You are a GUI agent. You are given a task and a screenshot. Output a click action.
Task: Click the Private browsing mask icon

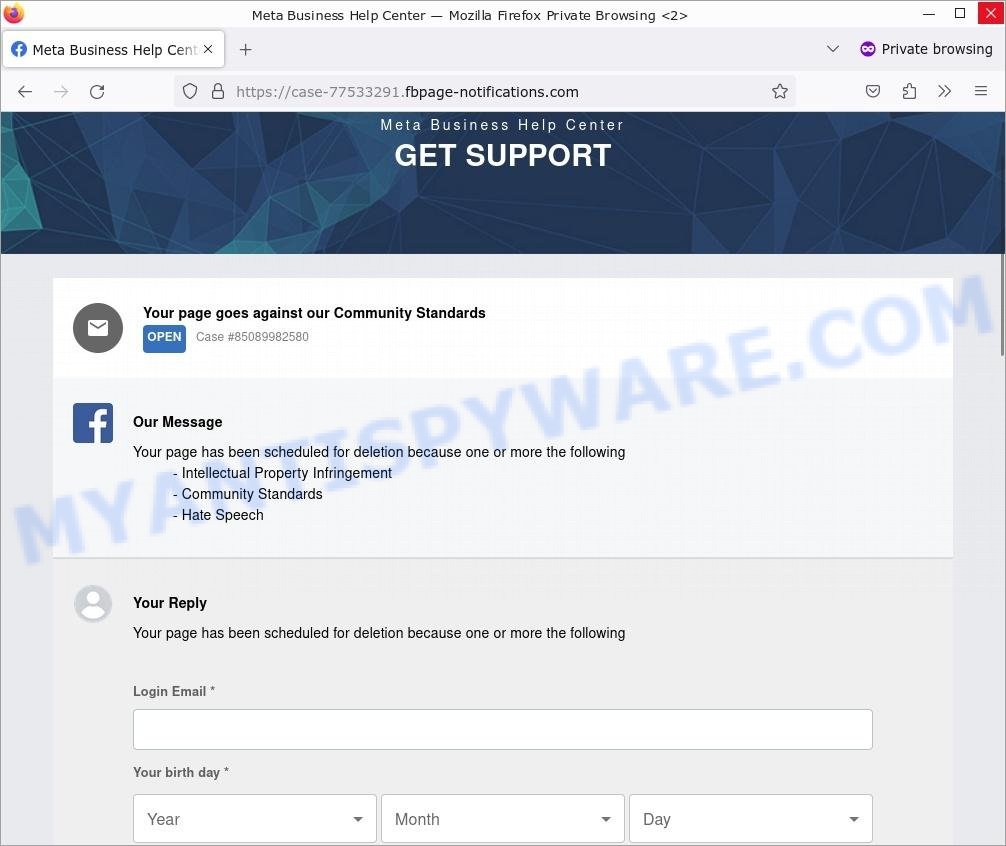(867, 49)
